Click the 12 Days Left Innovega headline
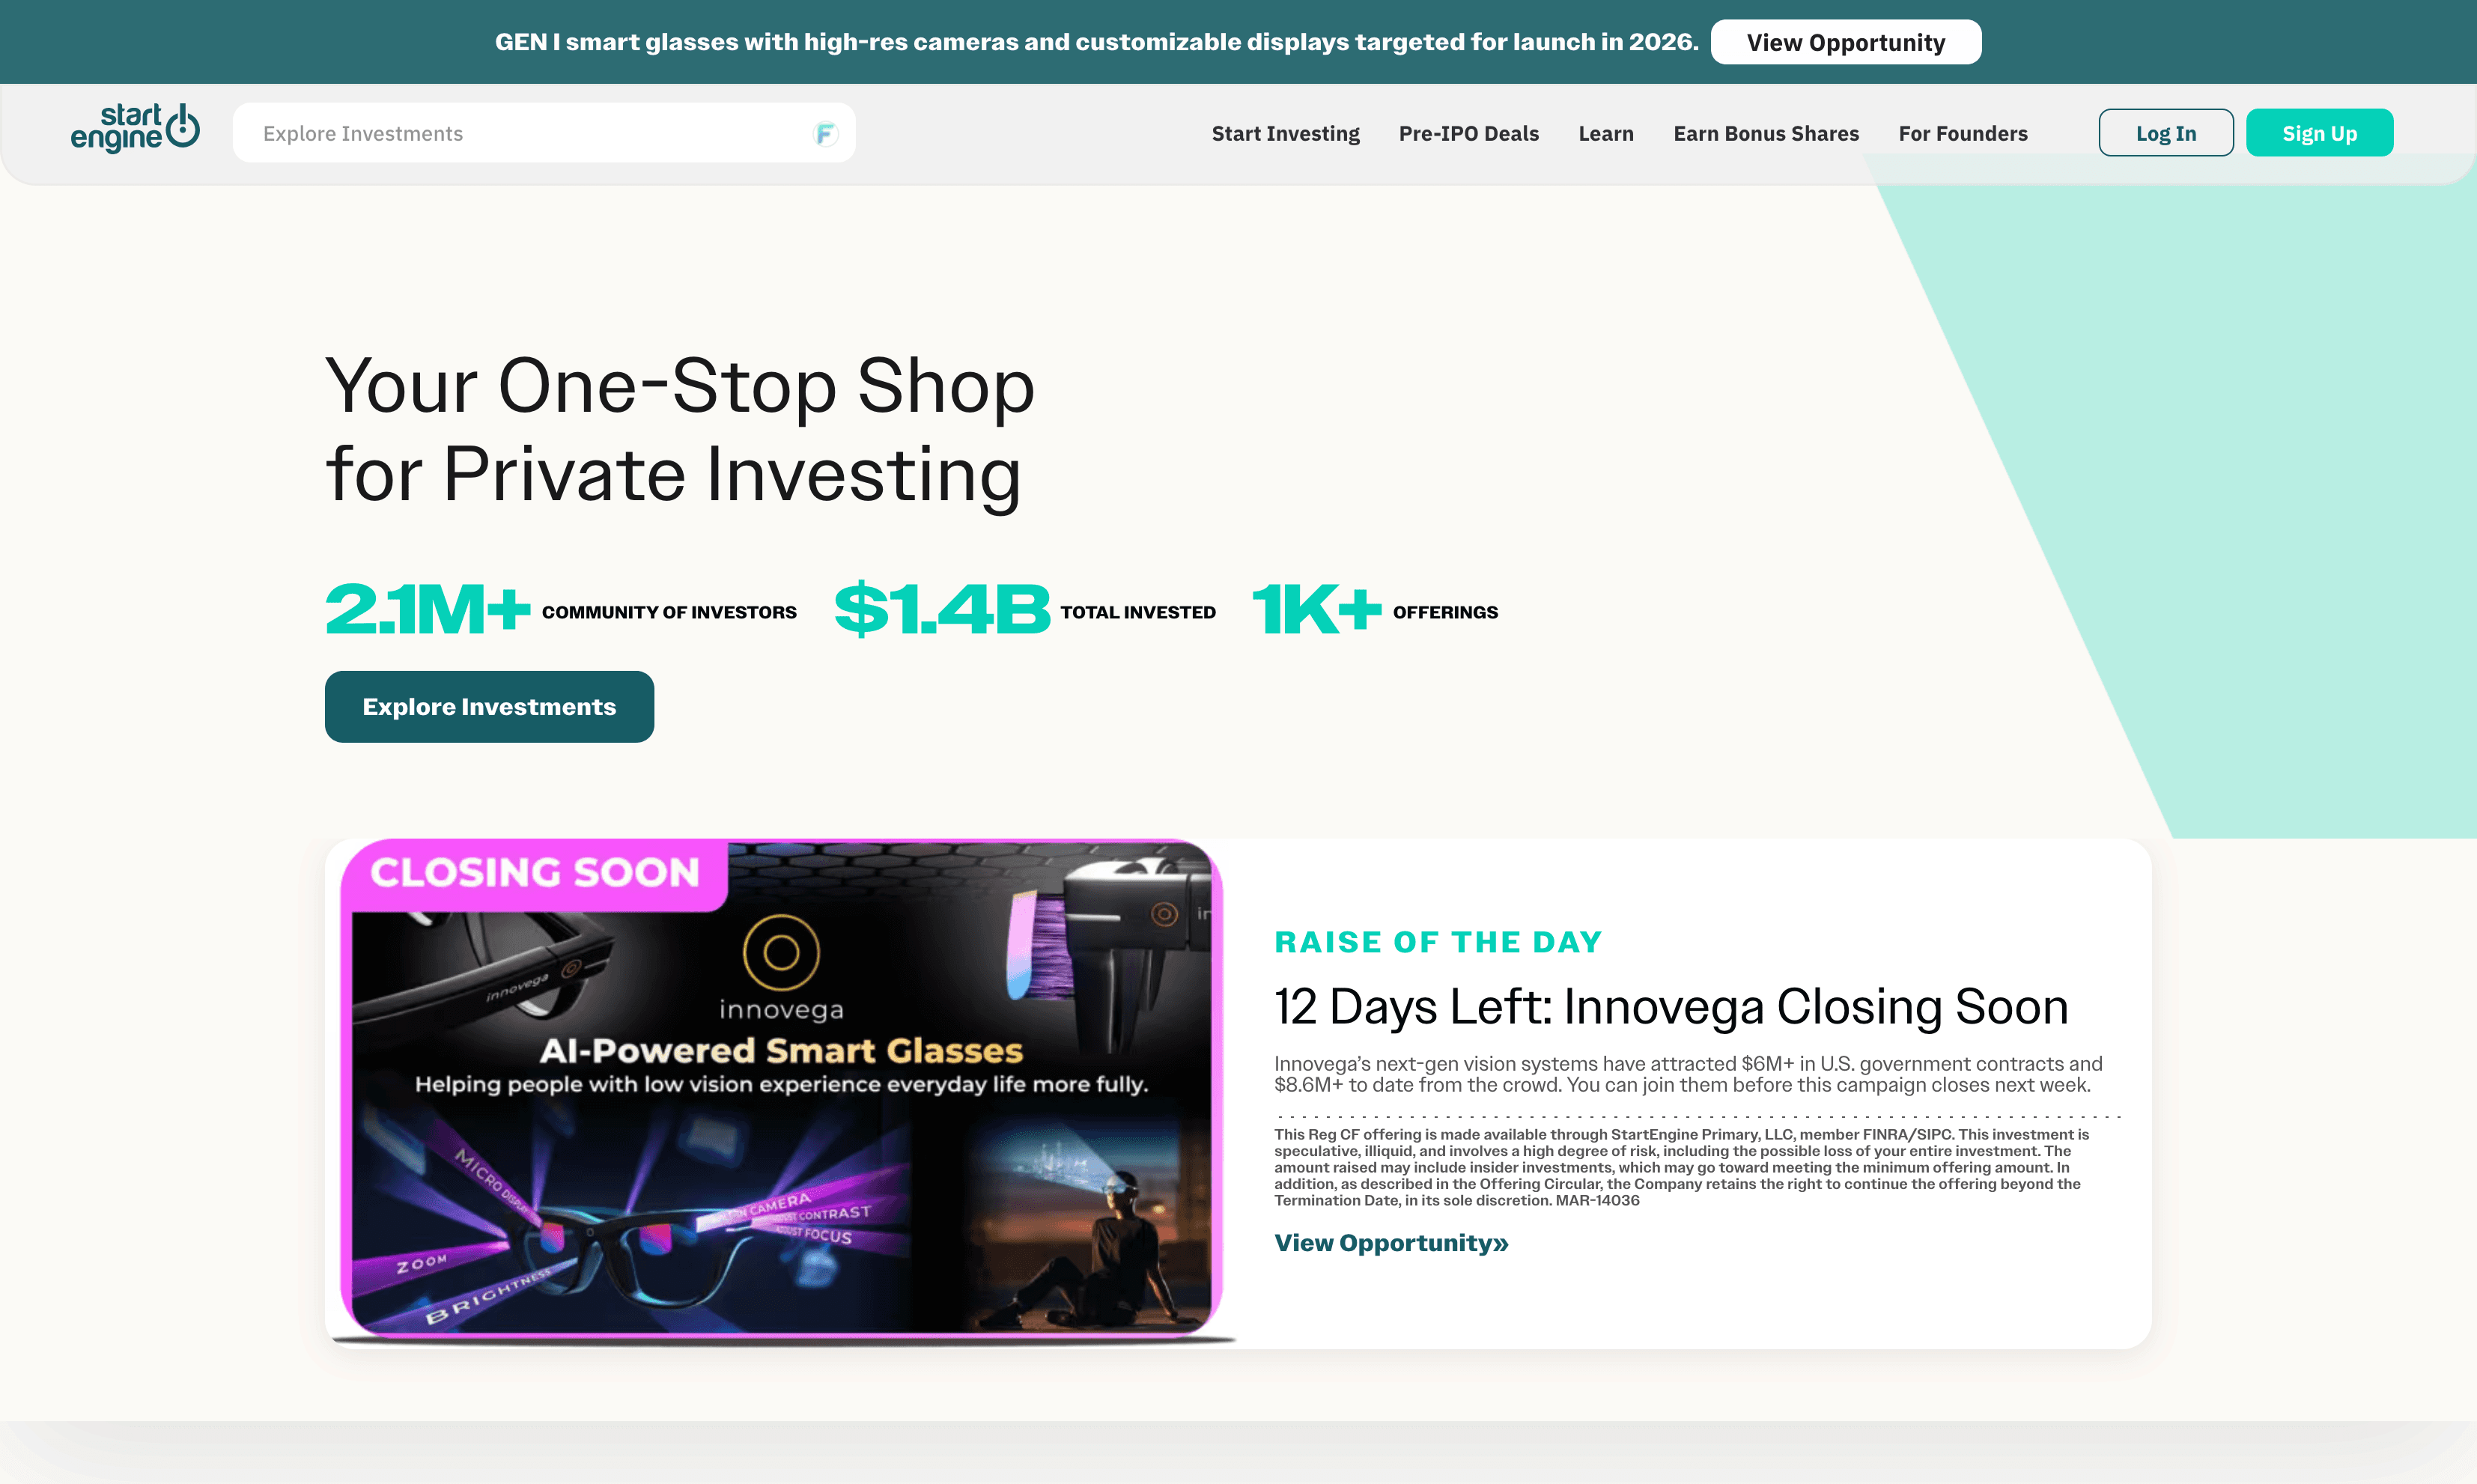The width and height of the screenshot is (2477, 1484). (1671, 1006)
